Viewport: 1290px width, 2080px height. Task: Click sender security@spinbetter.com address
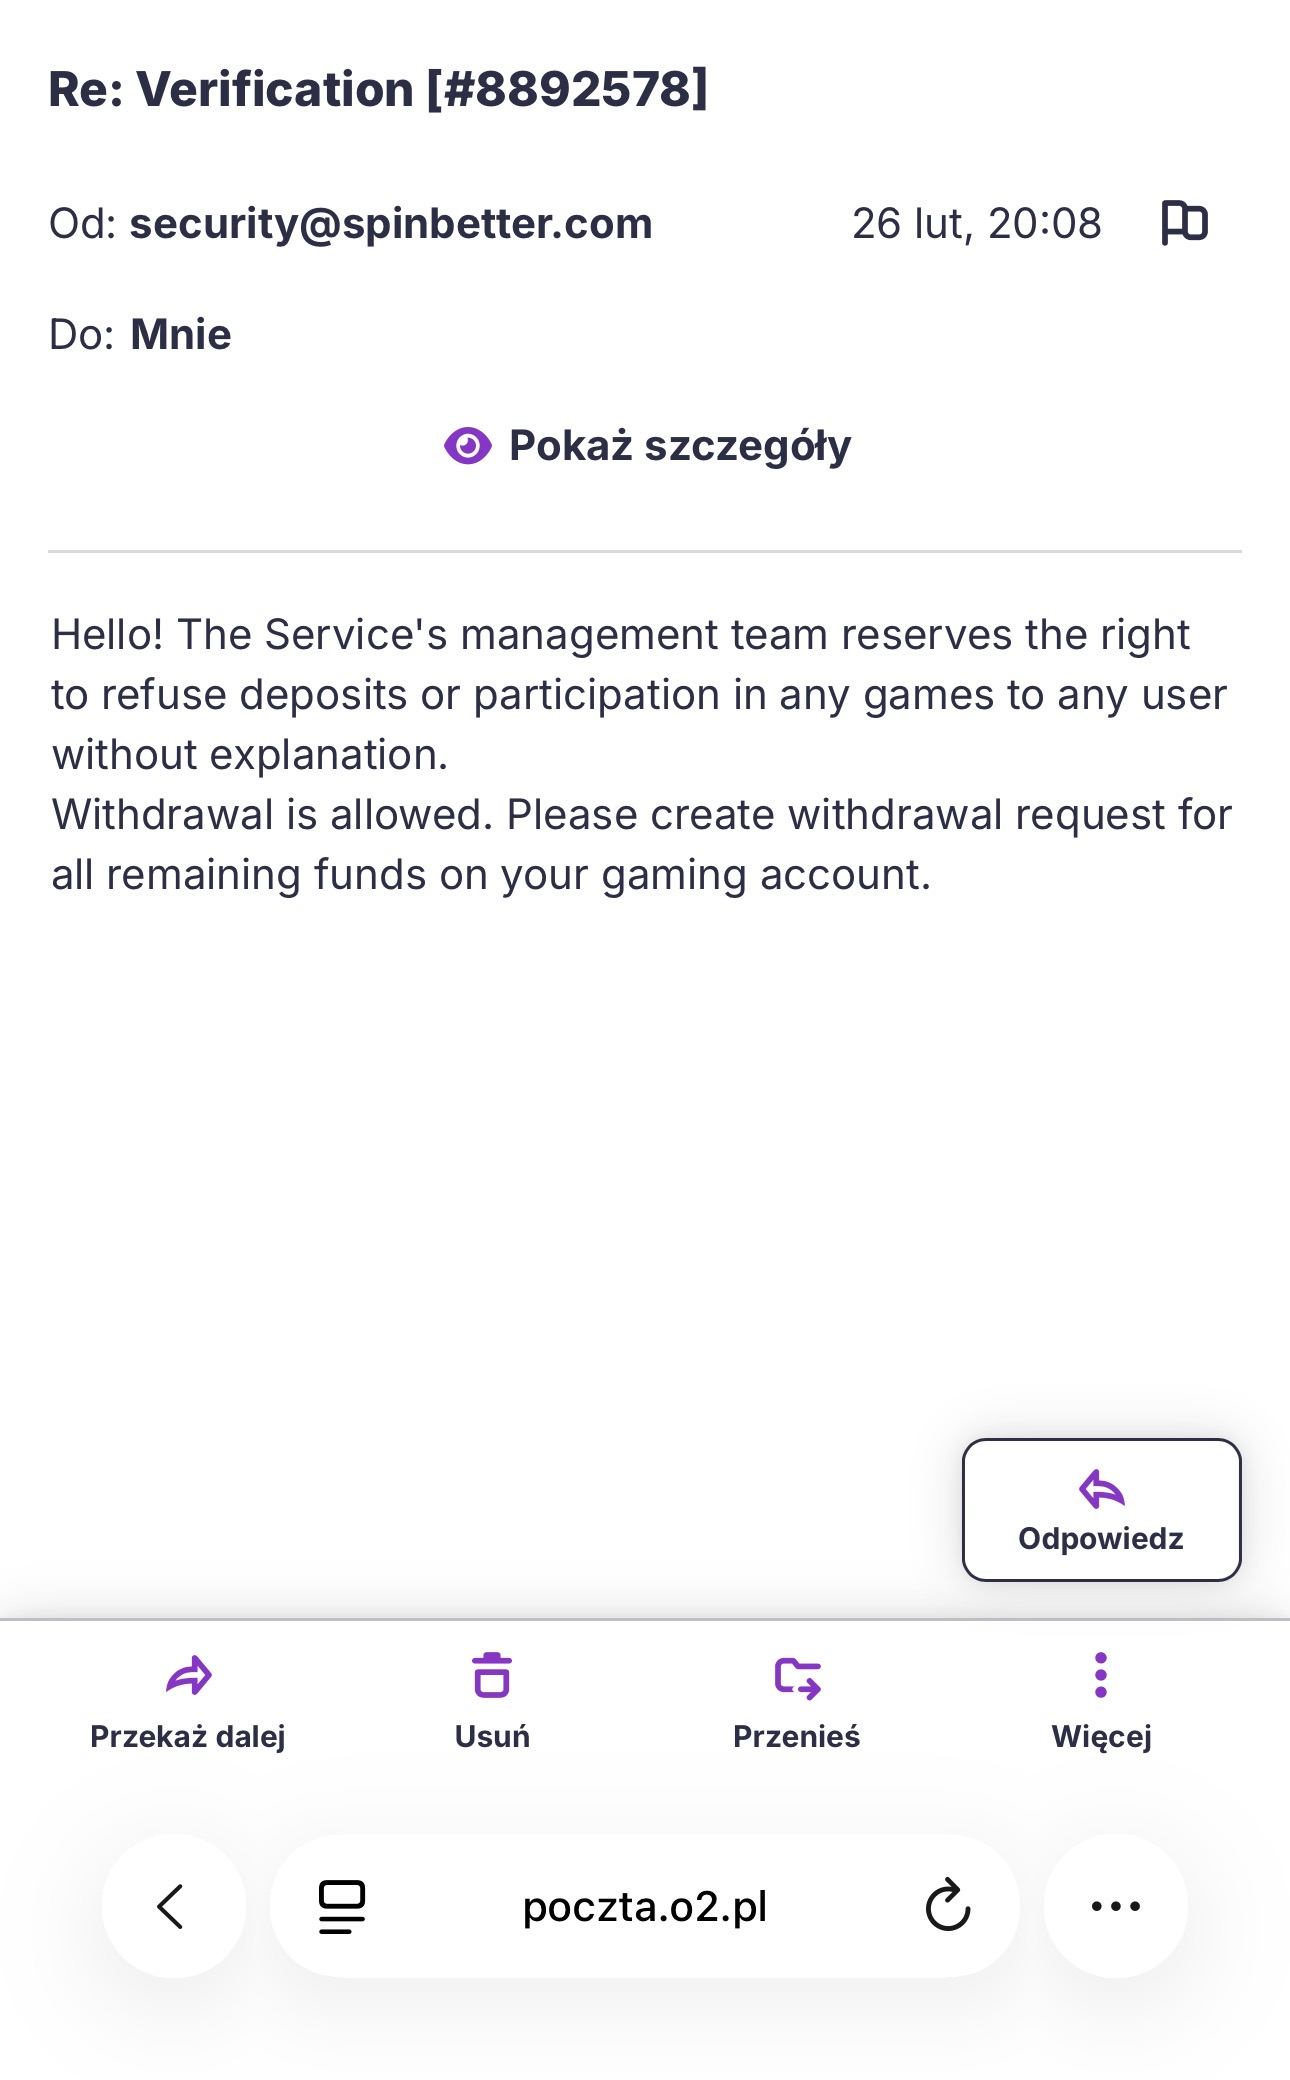[391, 223]
